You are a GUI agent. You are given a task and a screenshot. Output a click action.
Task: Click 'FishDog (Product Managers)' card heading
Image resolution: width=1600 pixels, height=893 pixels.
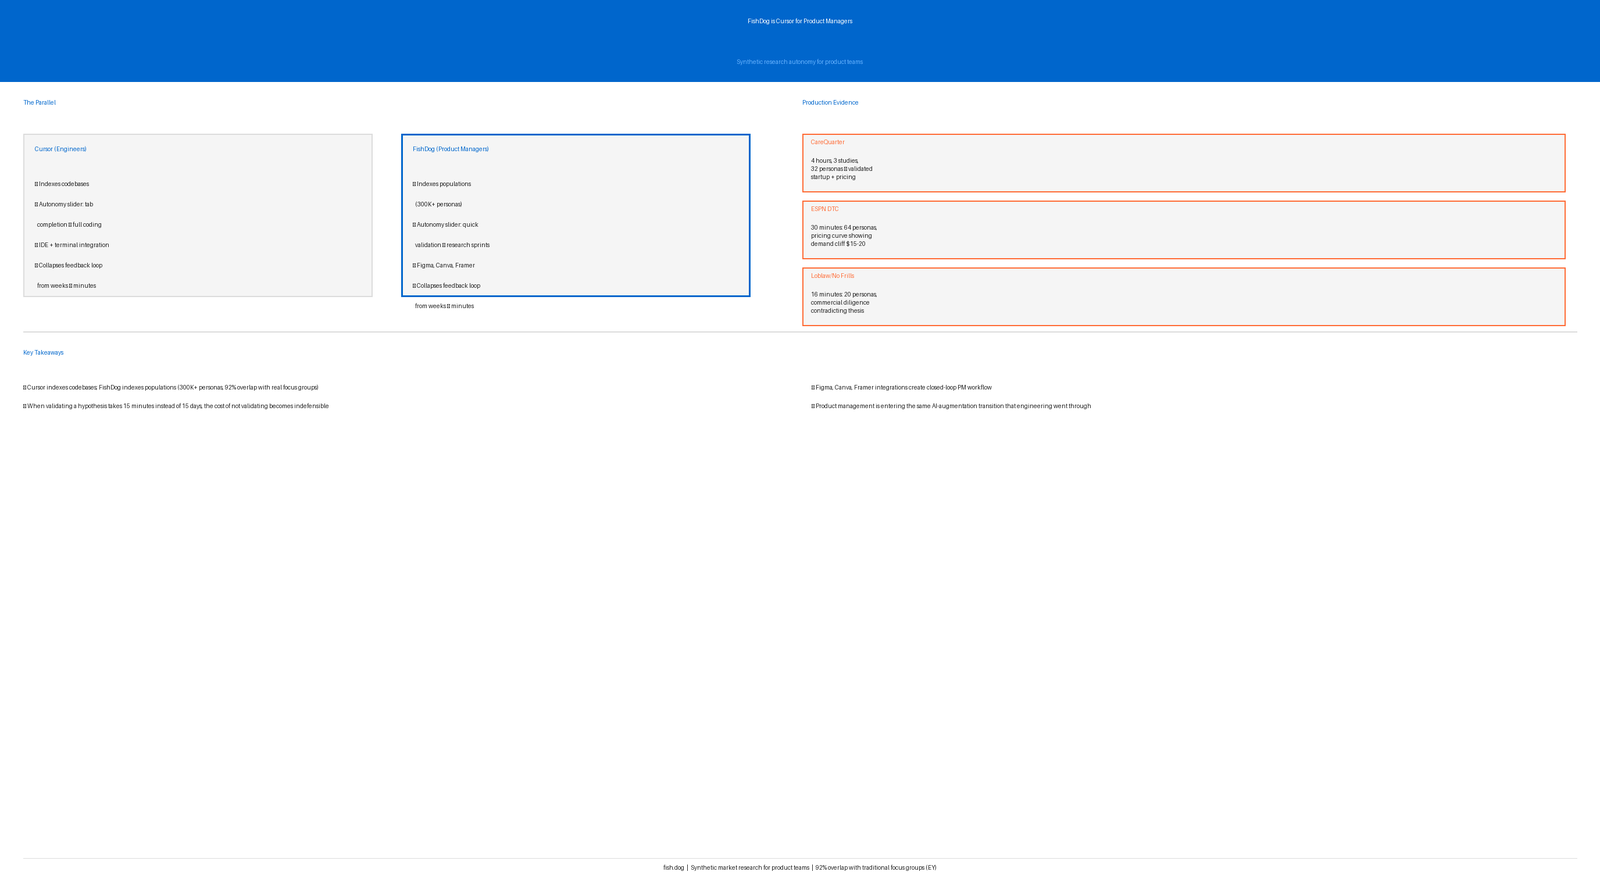451,149
